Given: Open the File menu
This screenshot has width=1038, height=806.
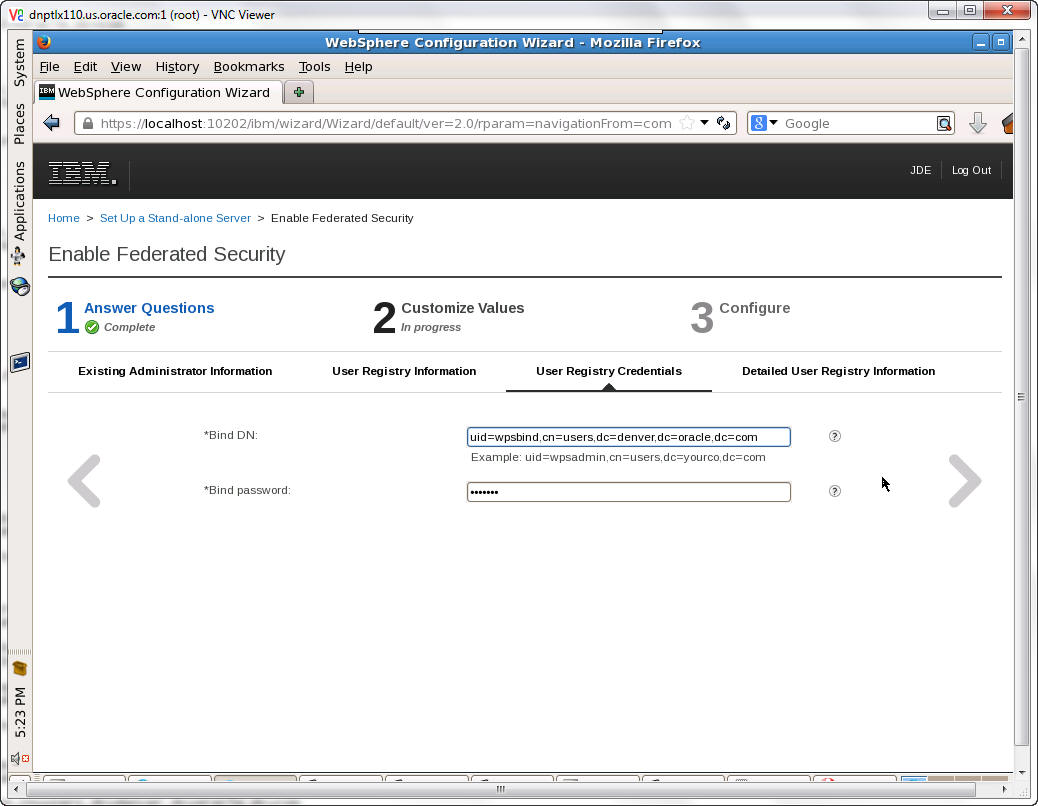Looking at the screenshot, I should [x=49, y=67].
